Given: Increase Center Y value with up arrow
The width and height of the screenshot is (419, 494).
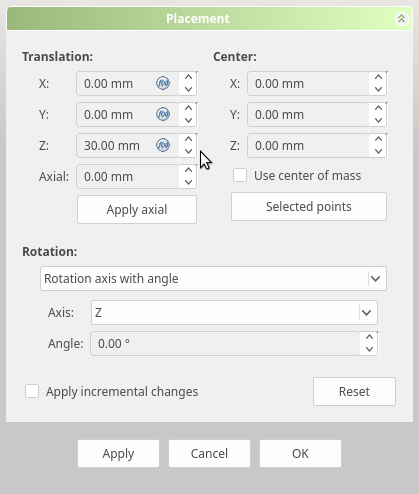Looking at the screenshot, I should 378,108.
